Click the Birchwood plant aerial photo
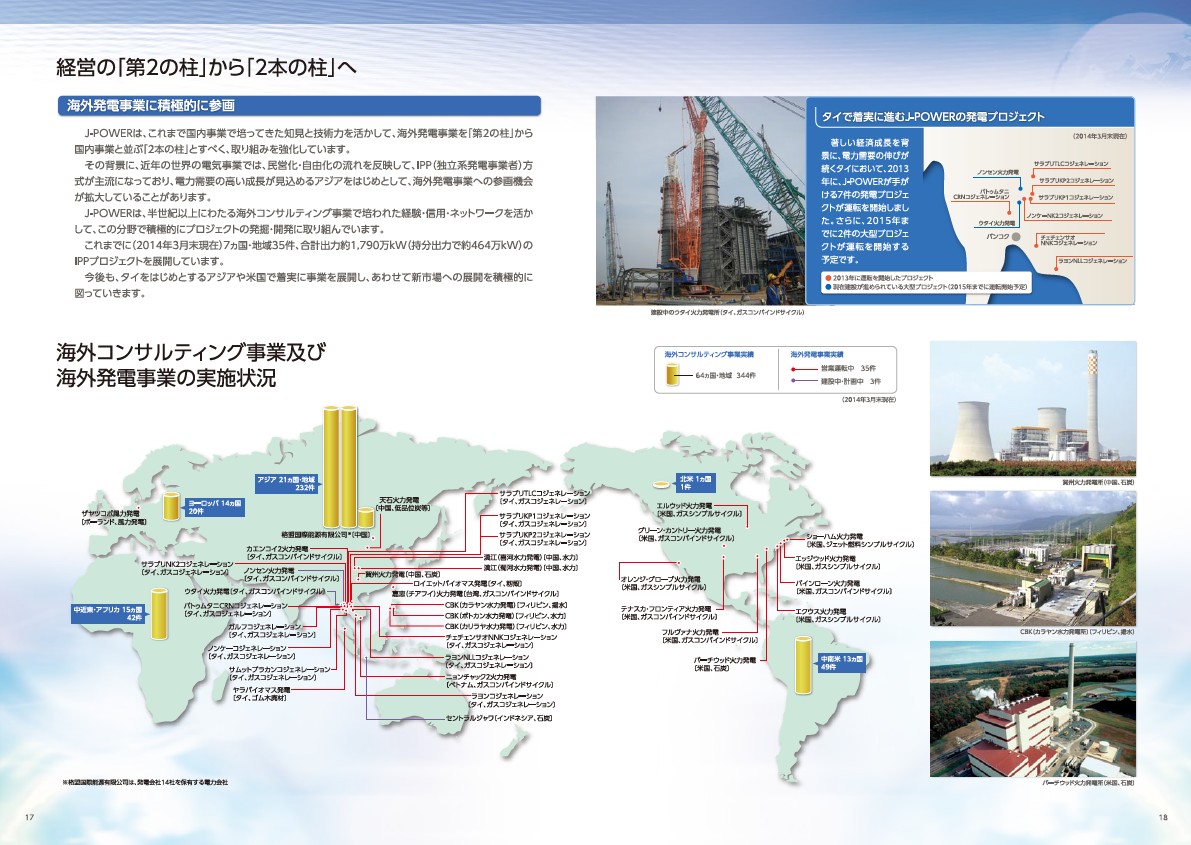 1033,709
